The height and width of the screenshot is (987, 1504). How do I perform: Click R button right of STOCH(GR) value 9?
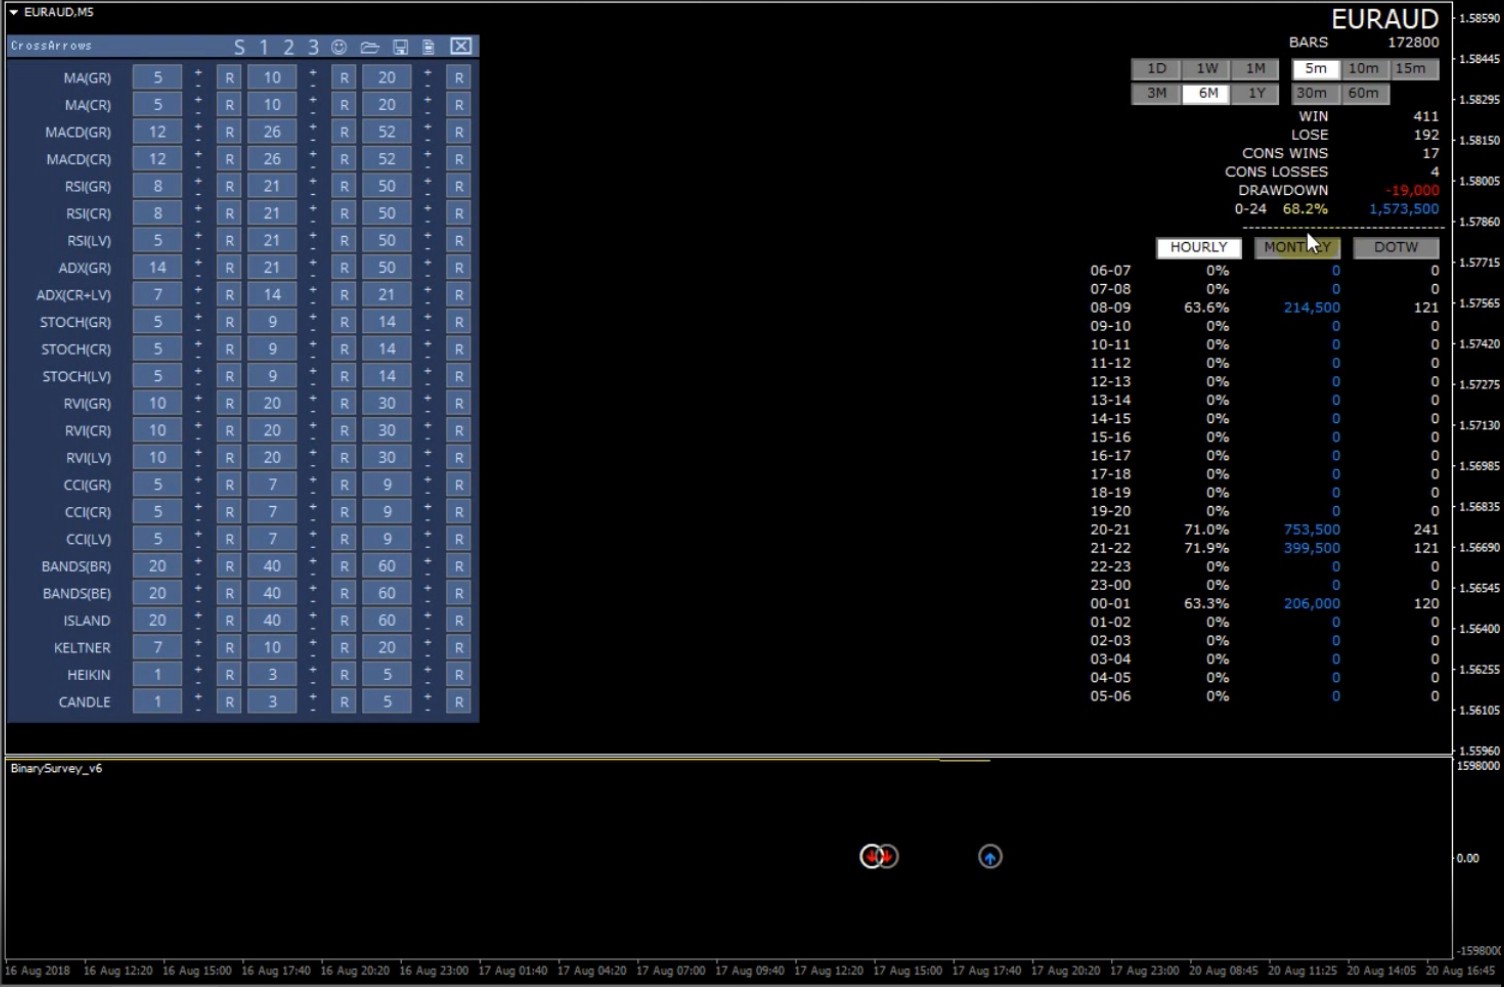[x=344, y=322]
